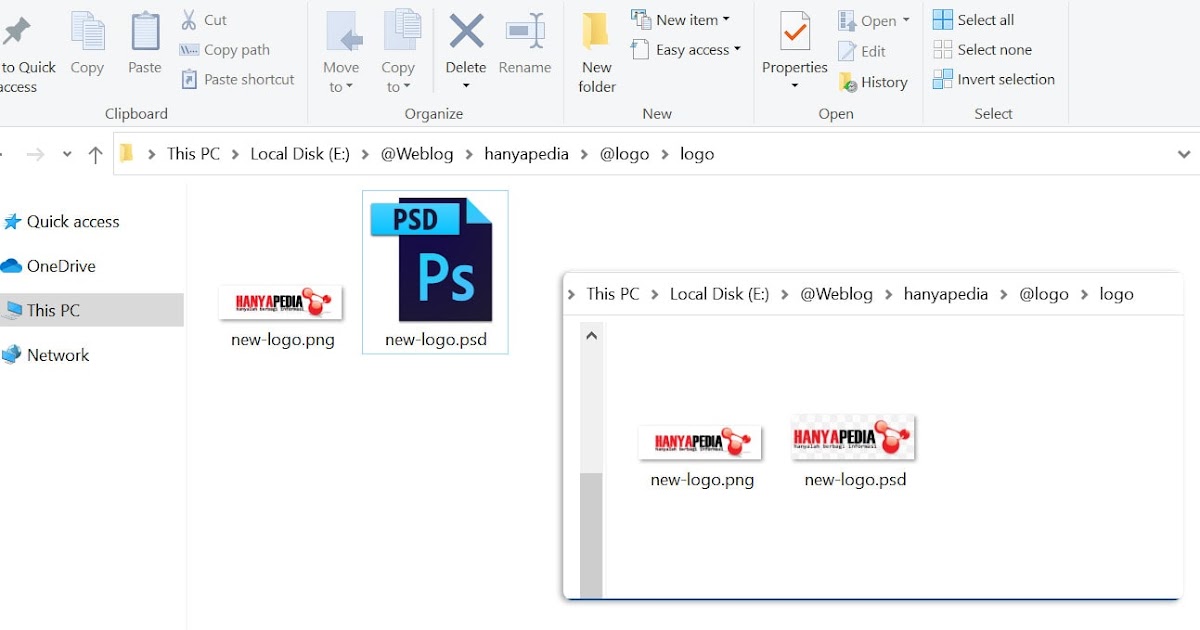The height and width of the screenshot is (630, 1200).
Task: Click hanyapedia in the inset window breadcrumb
Action: point(946,294)
